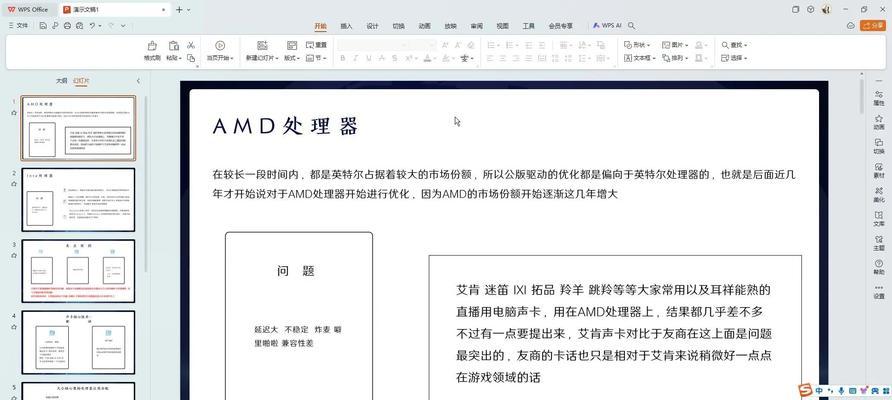Click the Save icon in quick toolbar
The image size is (892, 400).
(x=43, y=26)
